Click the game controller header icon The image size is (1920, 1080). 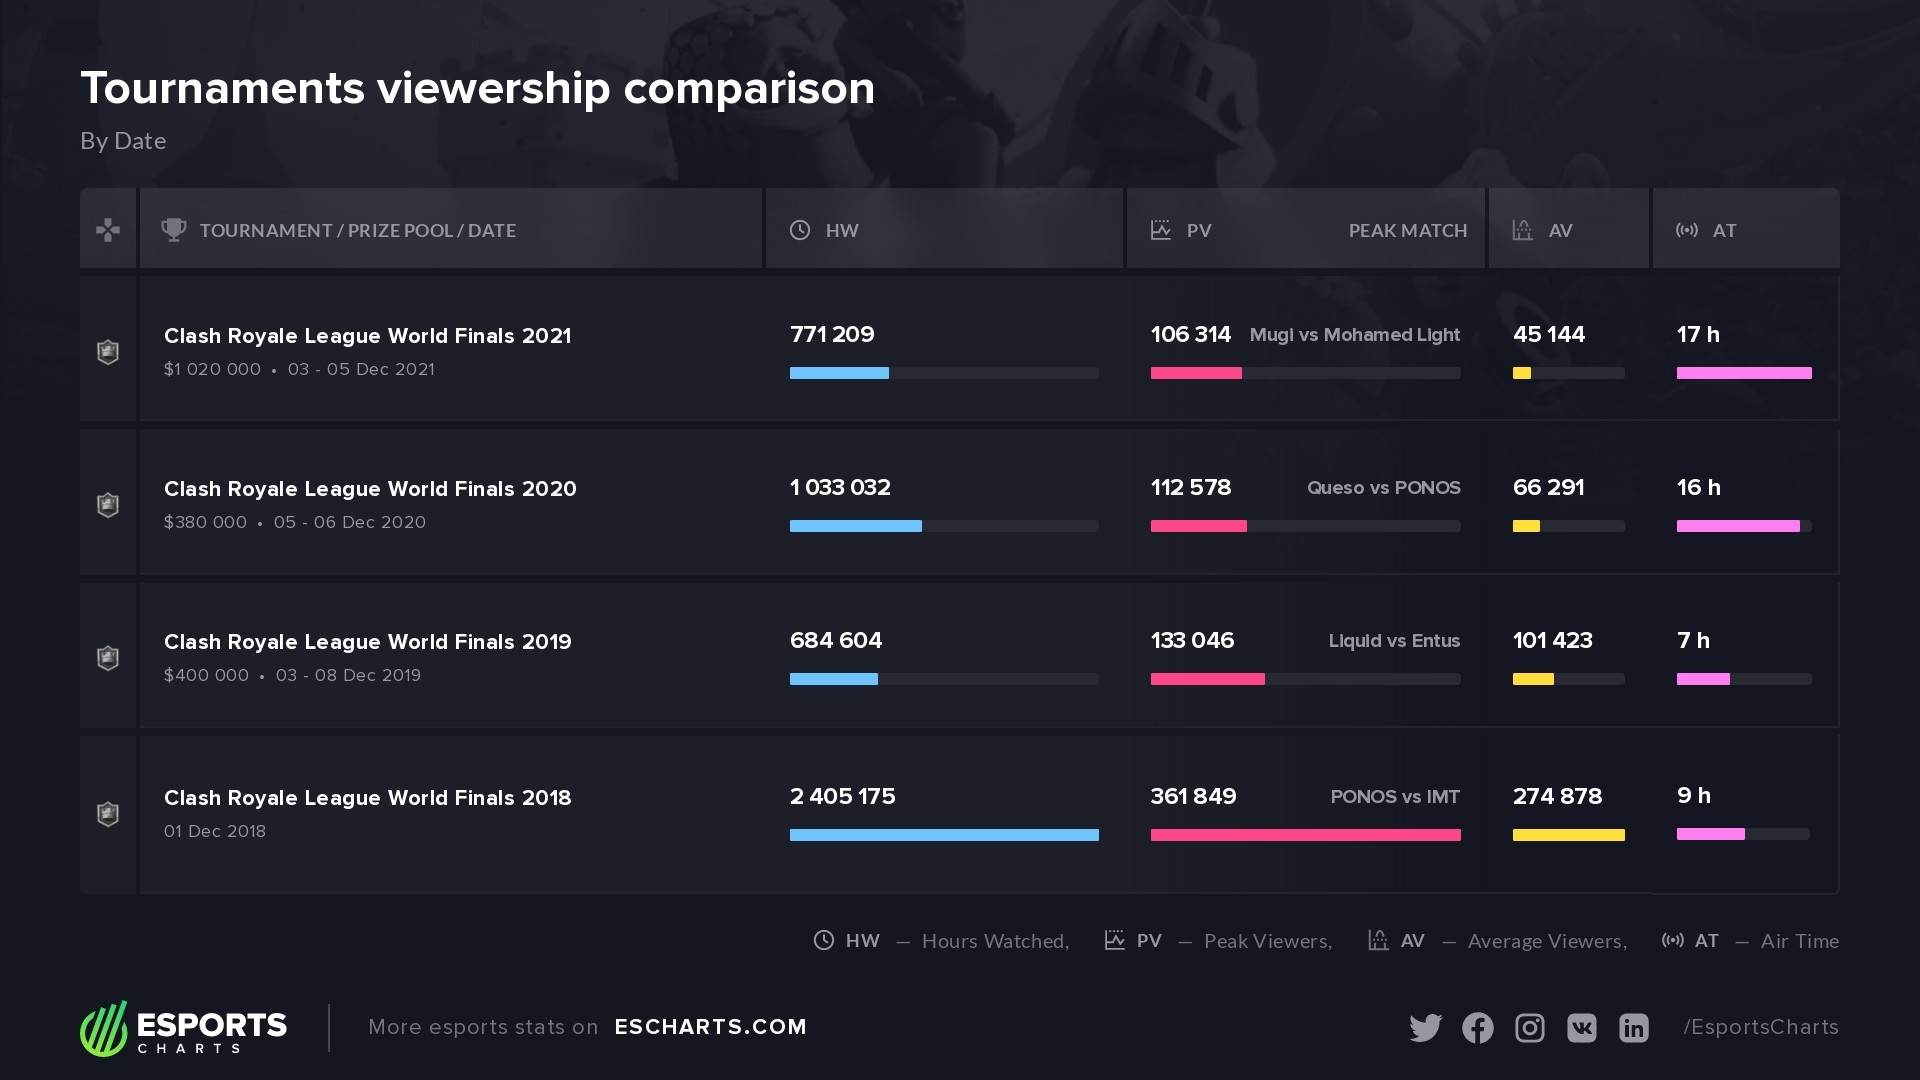click(x=108, y=230)
